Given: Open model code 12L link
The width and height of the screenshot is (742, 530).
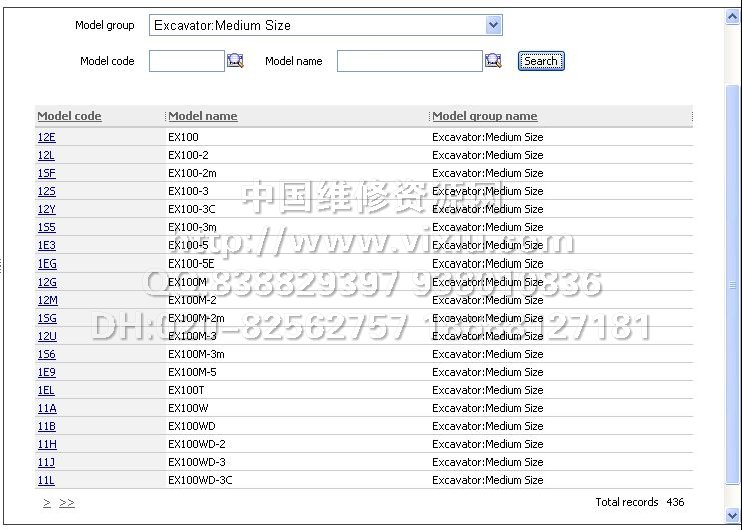Looking at the screenshot, I should pyautogui.click(x=46, y=155).
